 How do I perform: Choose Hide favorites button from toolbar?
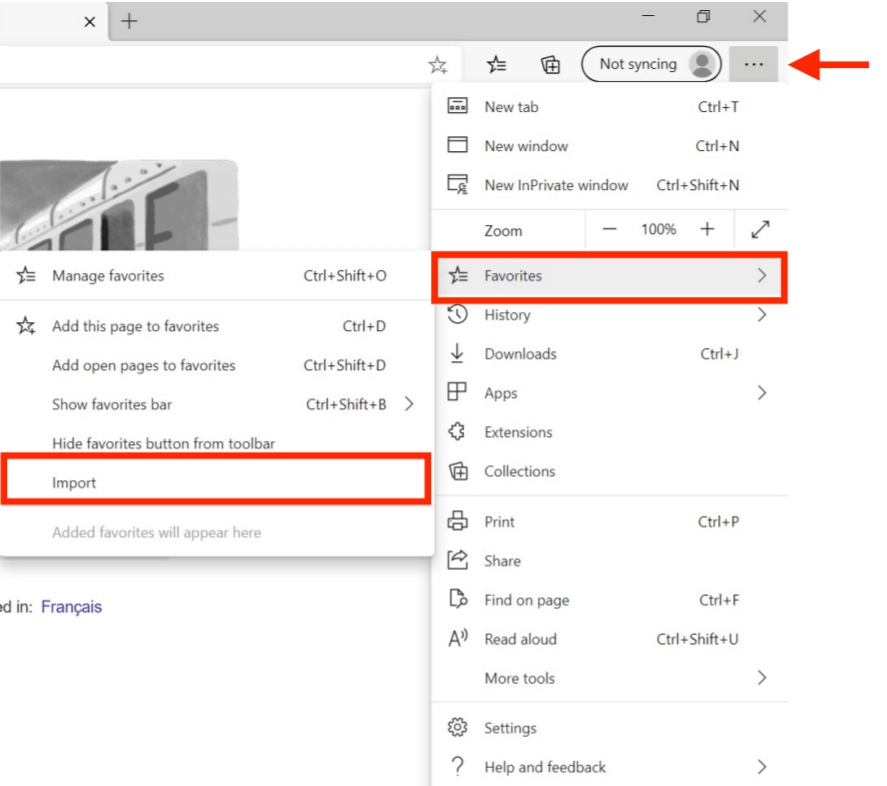[x=217, y=443]
